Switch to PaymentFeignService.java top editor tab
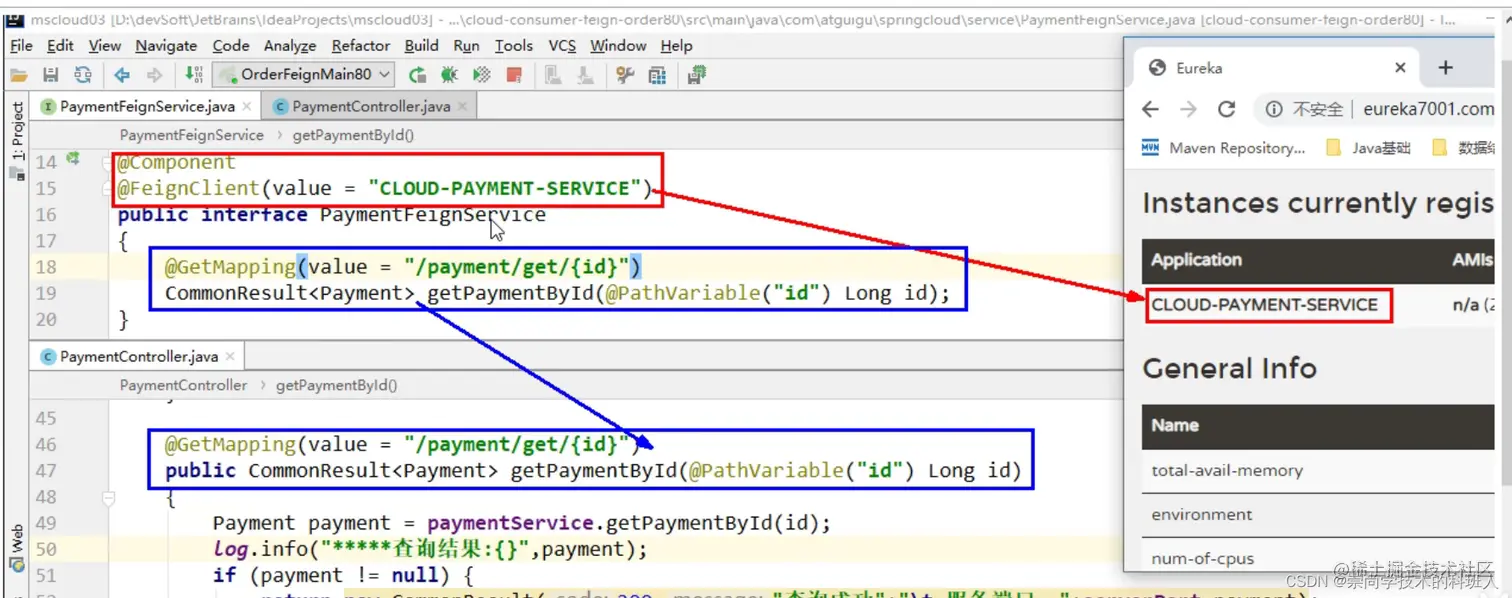This screenshot has height=598, width=1512. 147,106
